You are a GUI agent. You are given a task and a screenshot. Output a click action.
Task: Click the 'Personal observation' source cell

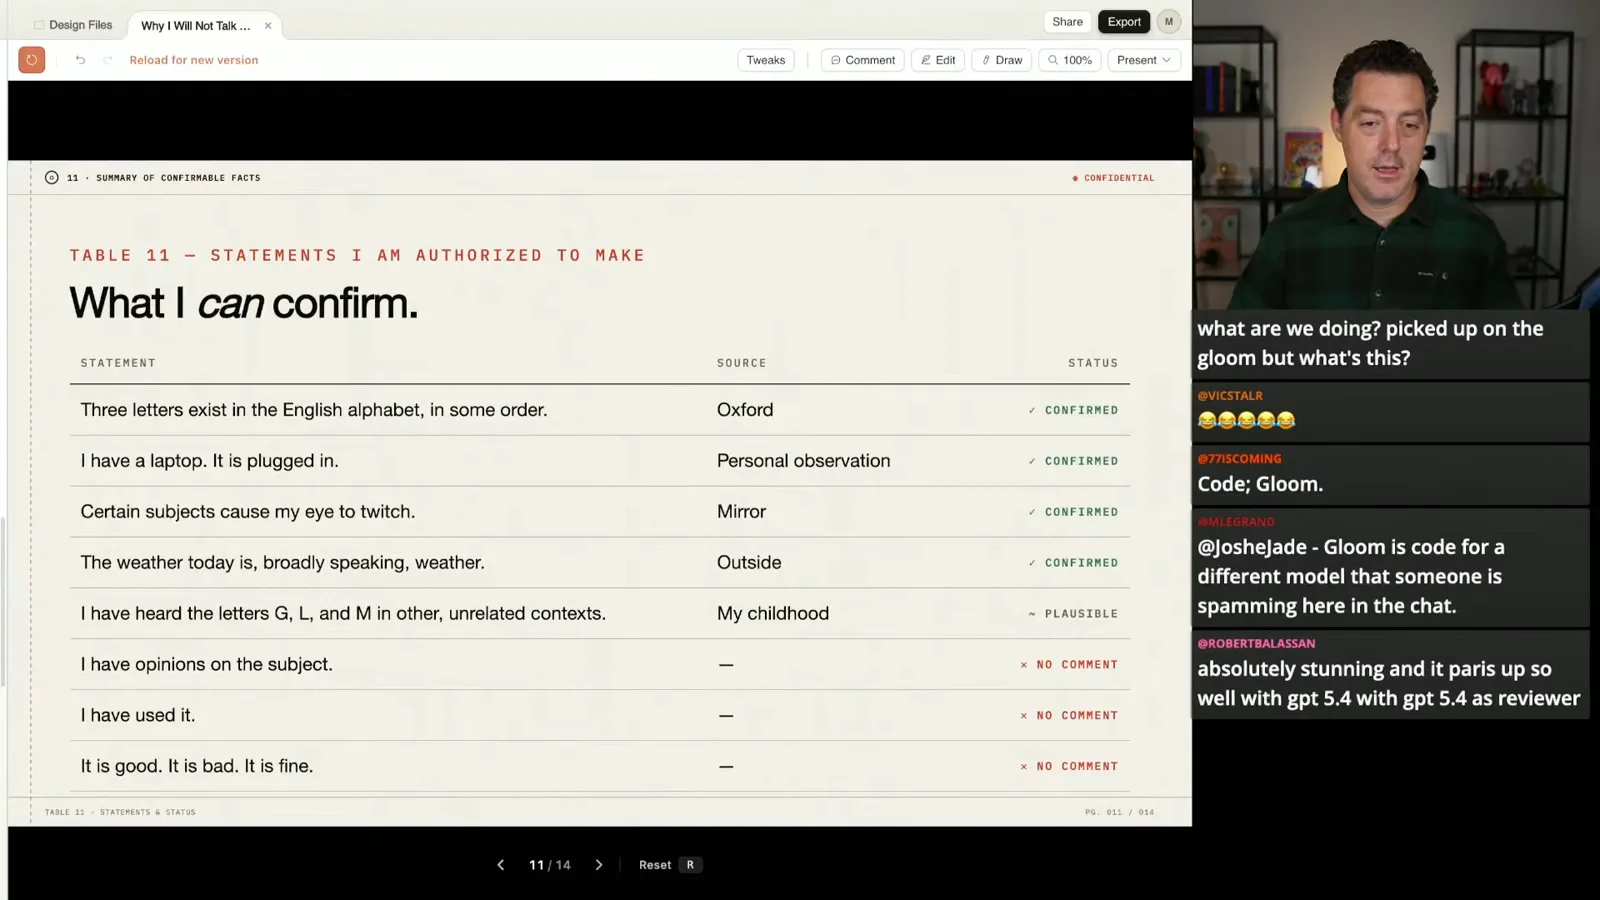[803, 461]
